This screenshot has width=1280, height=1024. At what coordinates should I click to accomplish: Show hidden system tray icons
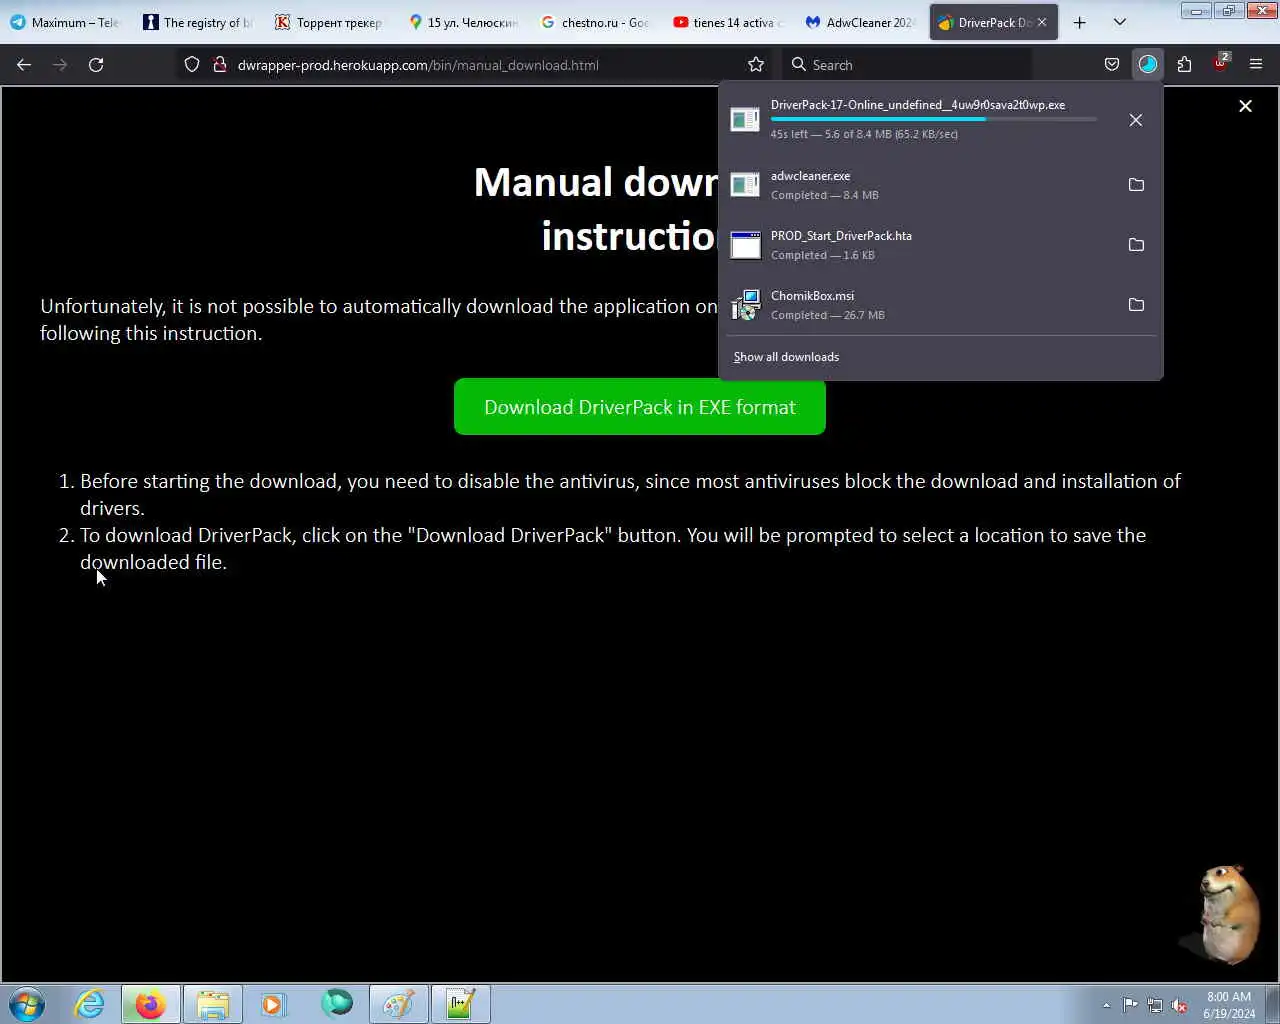coord(1106,1005)
